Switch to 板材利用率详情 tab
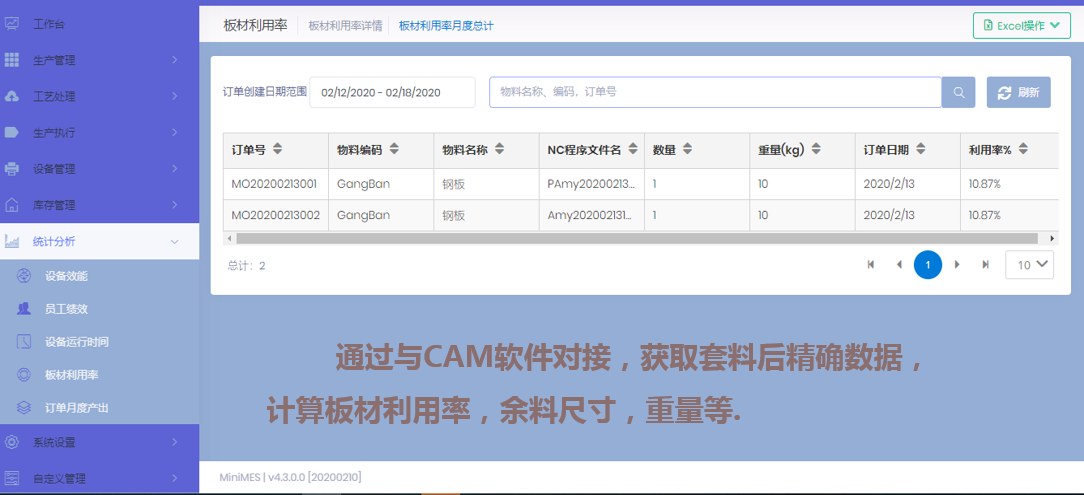The image size is (1084, 495). [x=345, y=26]
